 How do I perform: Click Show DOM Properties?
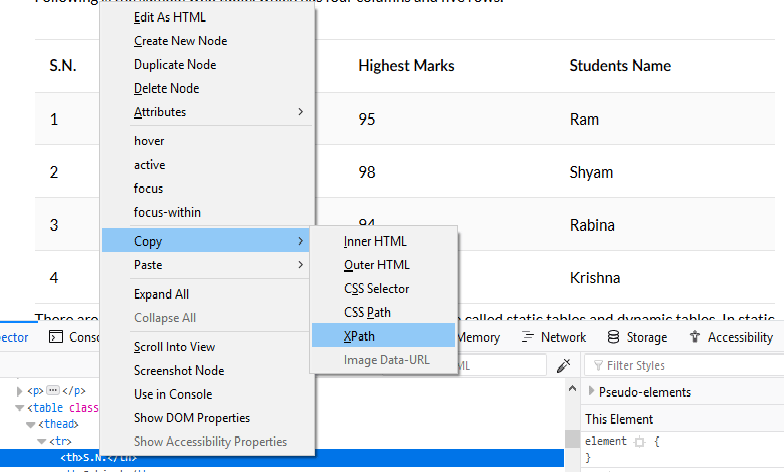(192, 418)
